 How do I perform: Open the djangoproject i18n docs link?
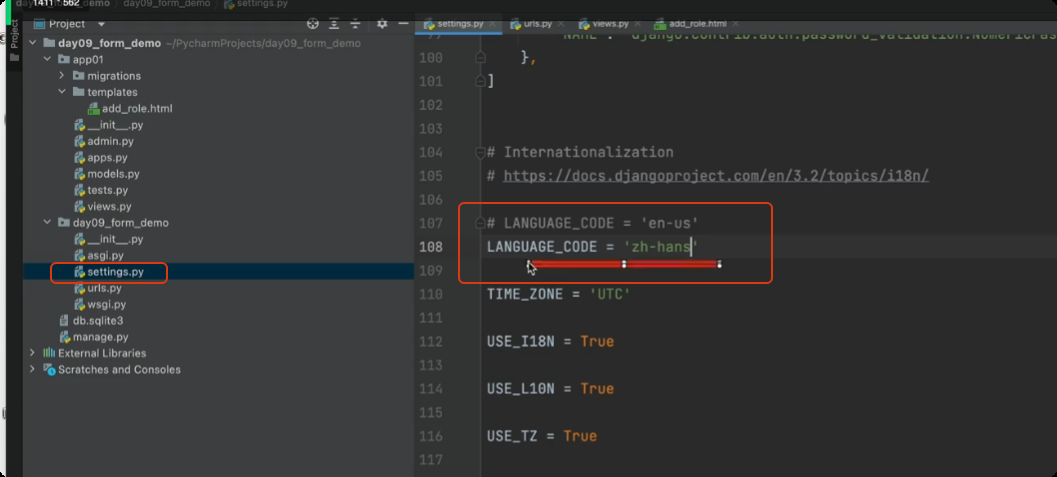pyautogui.click(x=716, y=176)
